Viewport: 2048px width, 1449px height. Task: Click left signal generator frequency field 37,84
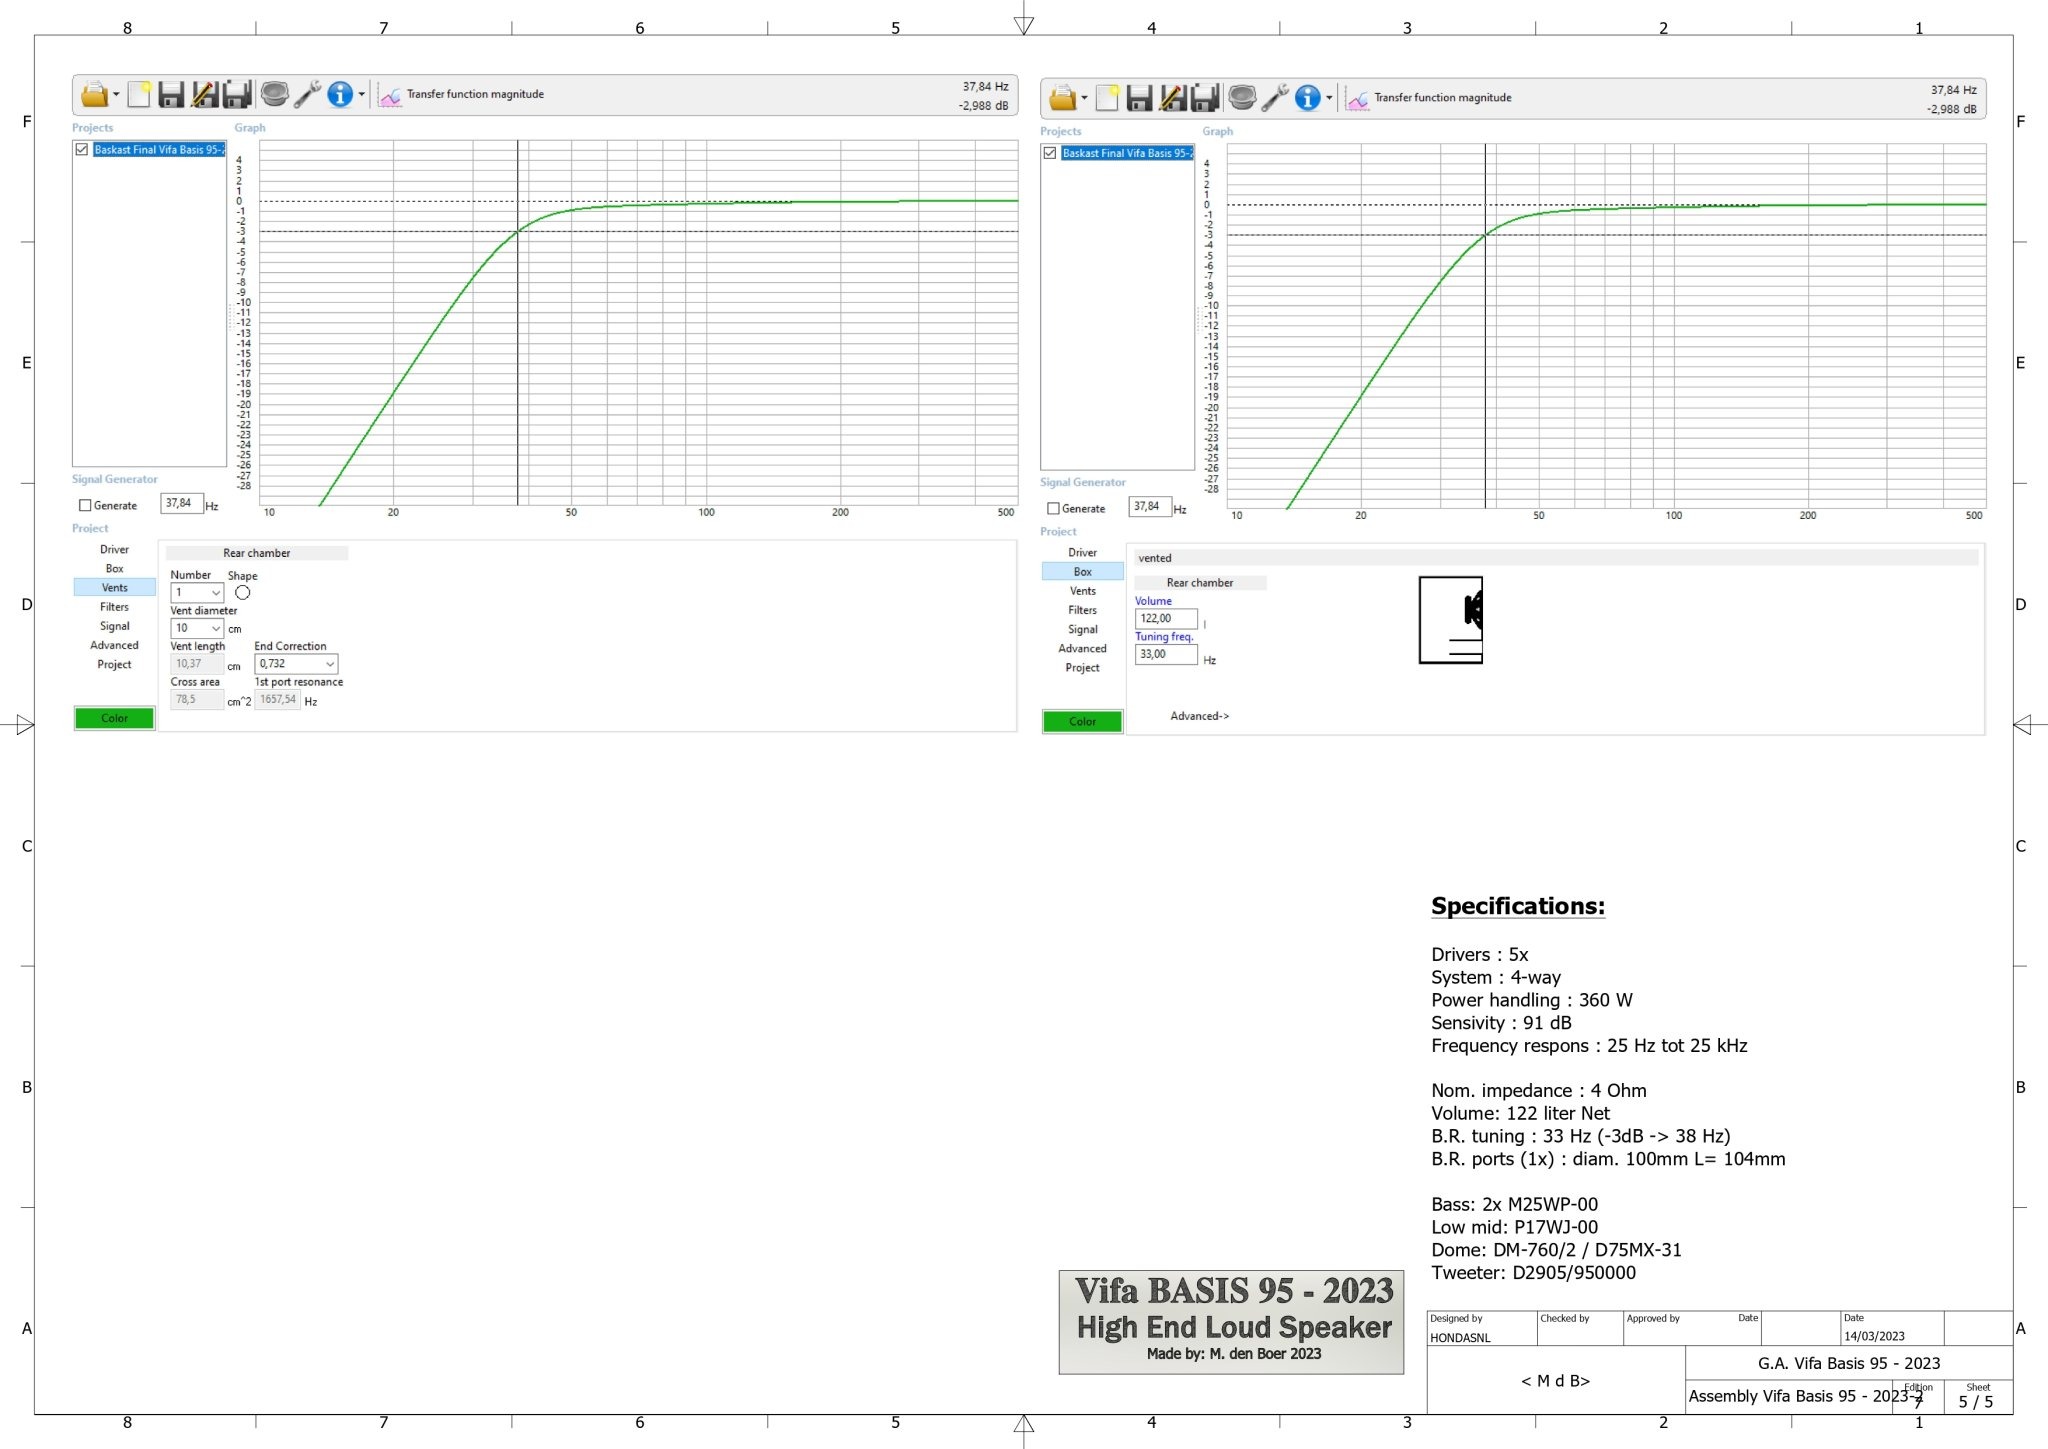click(x=181, y=503)
